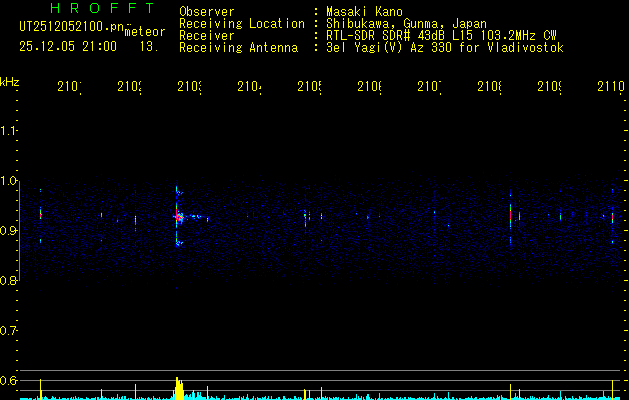Click the HROFFT title text
Viewport: 629px width, 400px height.
(102, 8)
